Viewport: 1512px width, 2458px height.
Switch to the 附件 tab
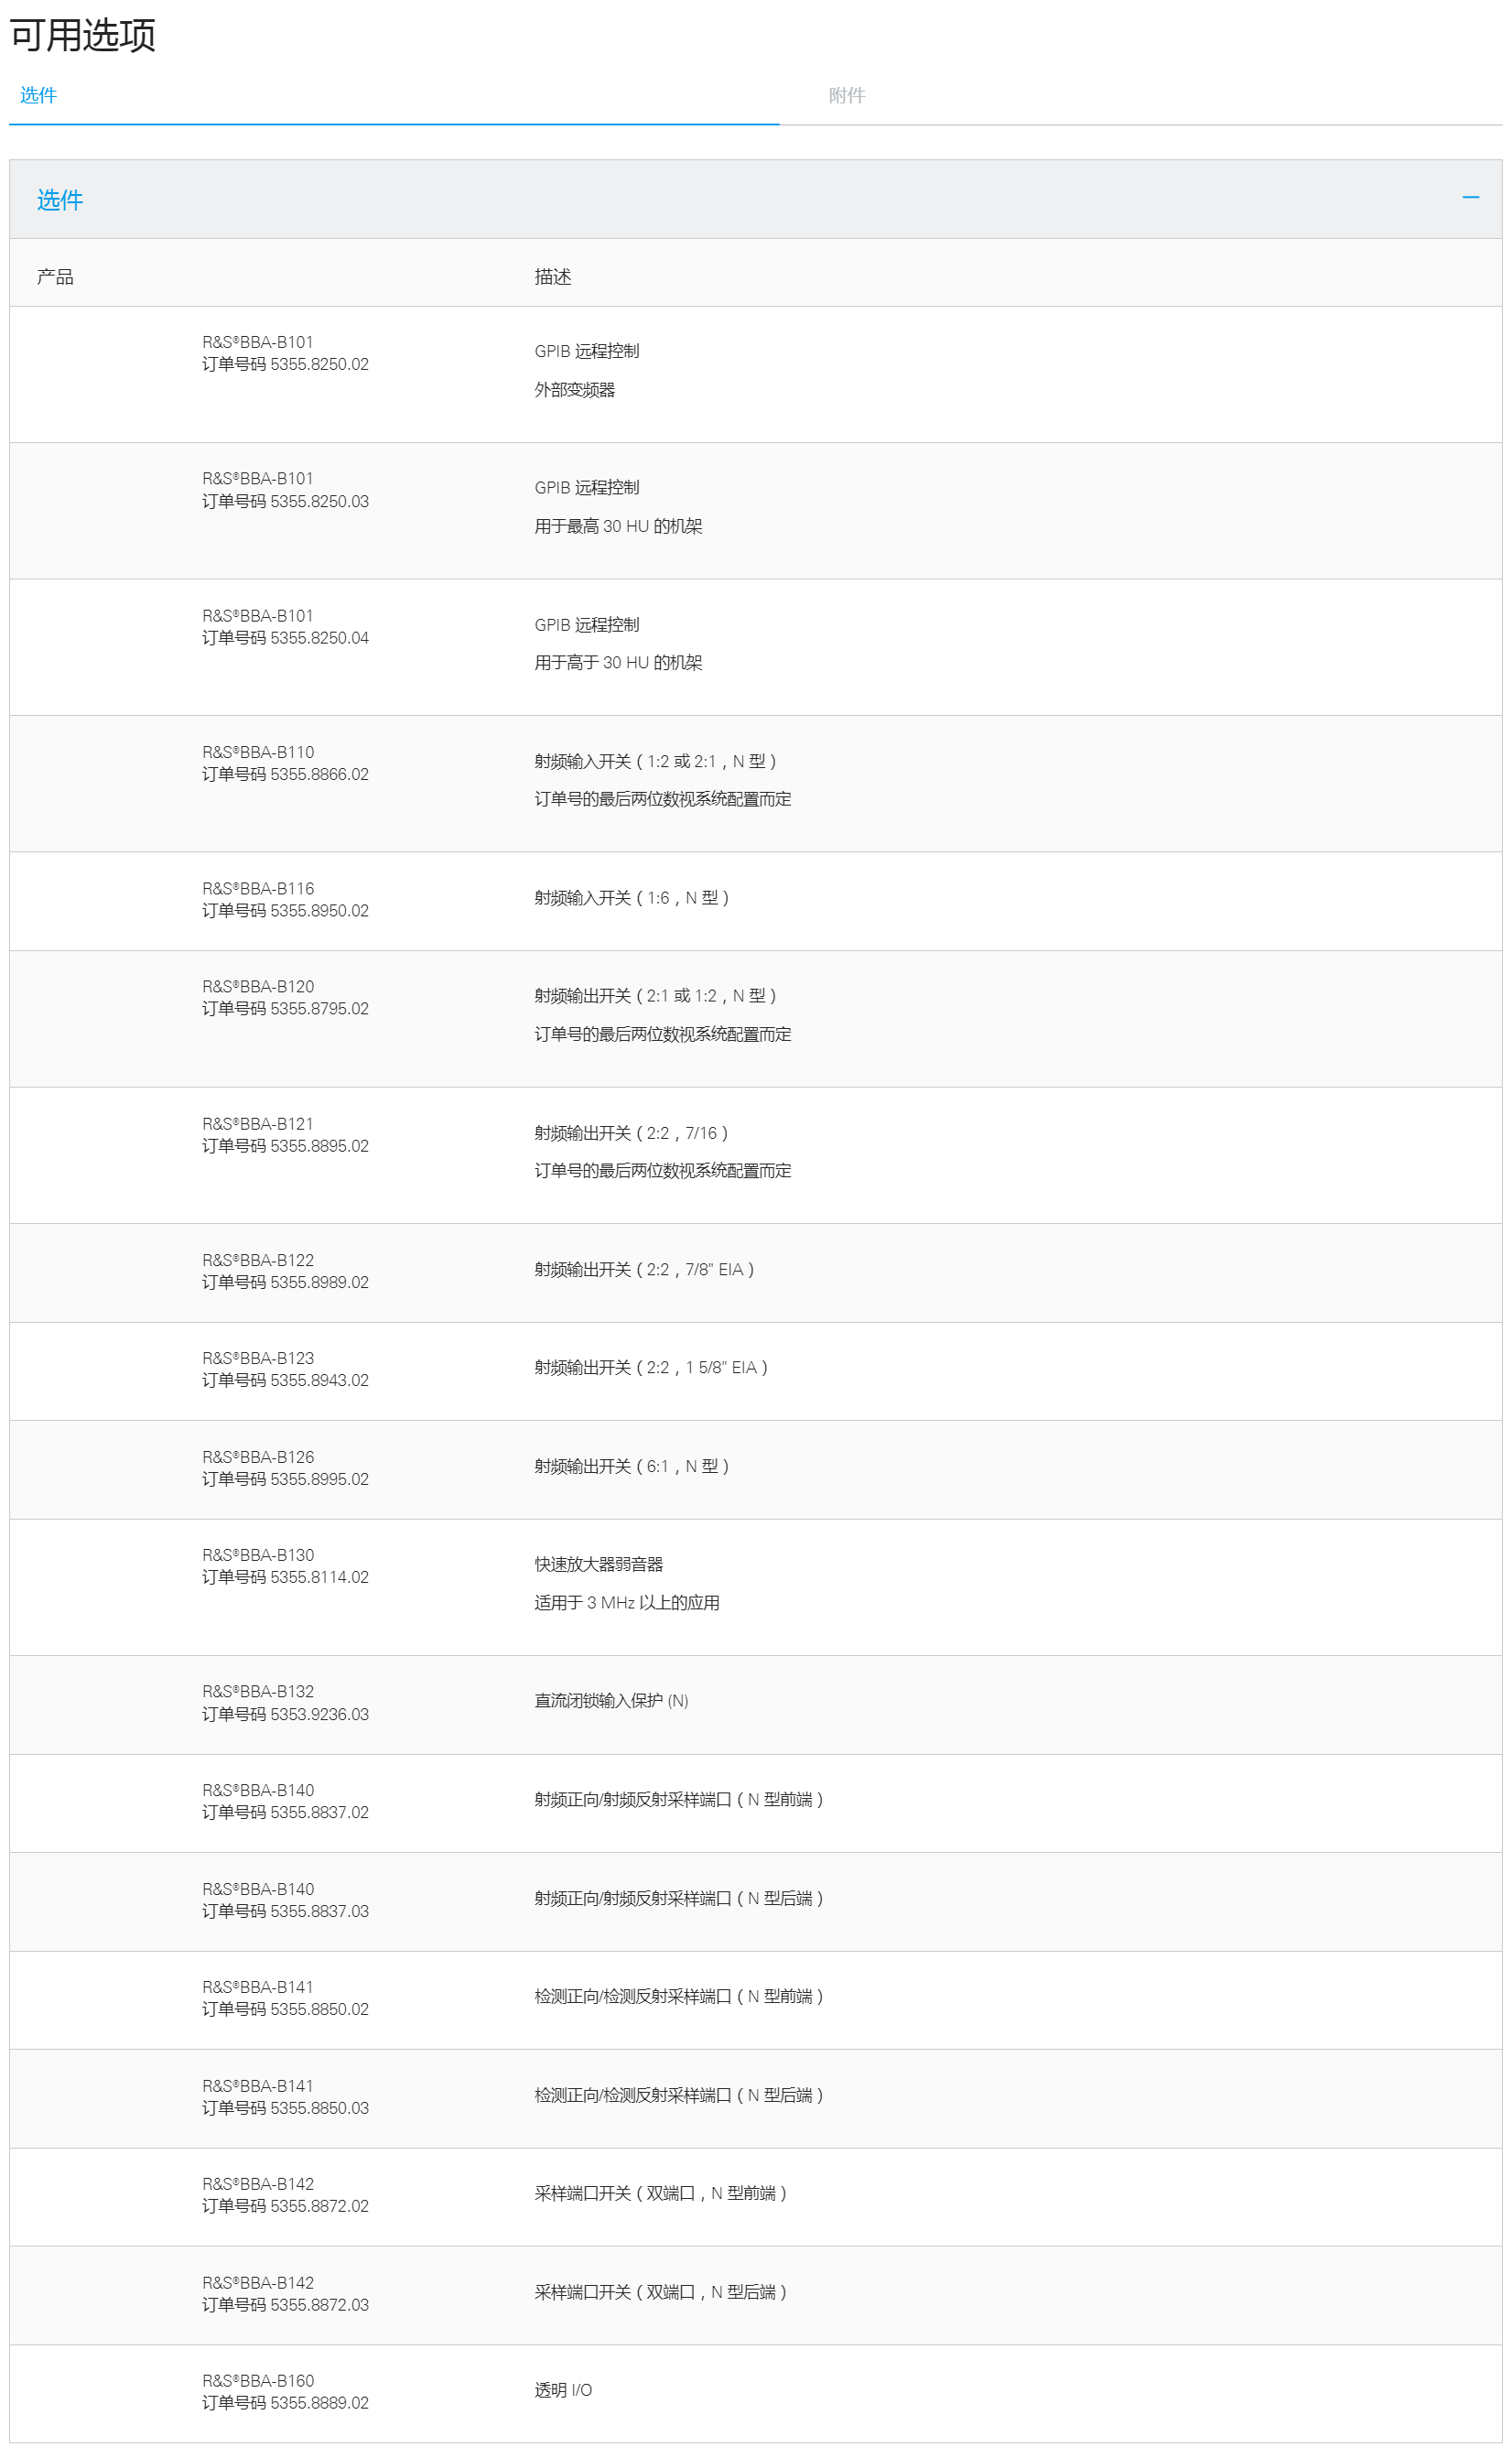point(846,95)
